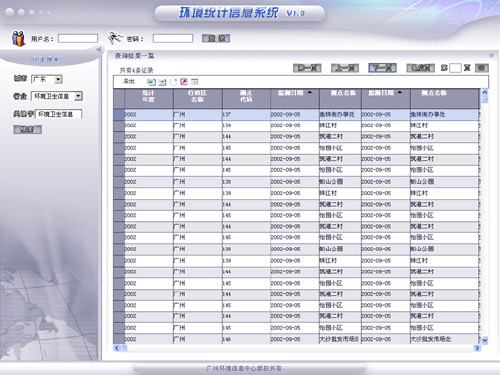
Task: Click the 统计年度 column header
Action: coord(149,96)
